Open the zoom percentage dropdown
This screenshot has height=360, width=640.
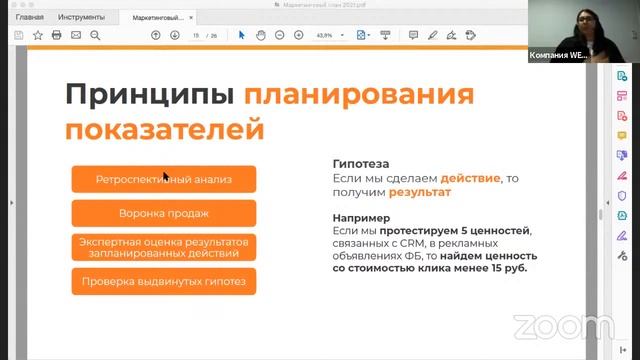coord(342,36)
